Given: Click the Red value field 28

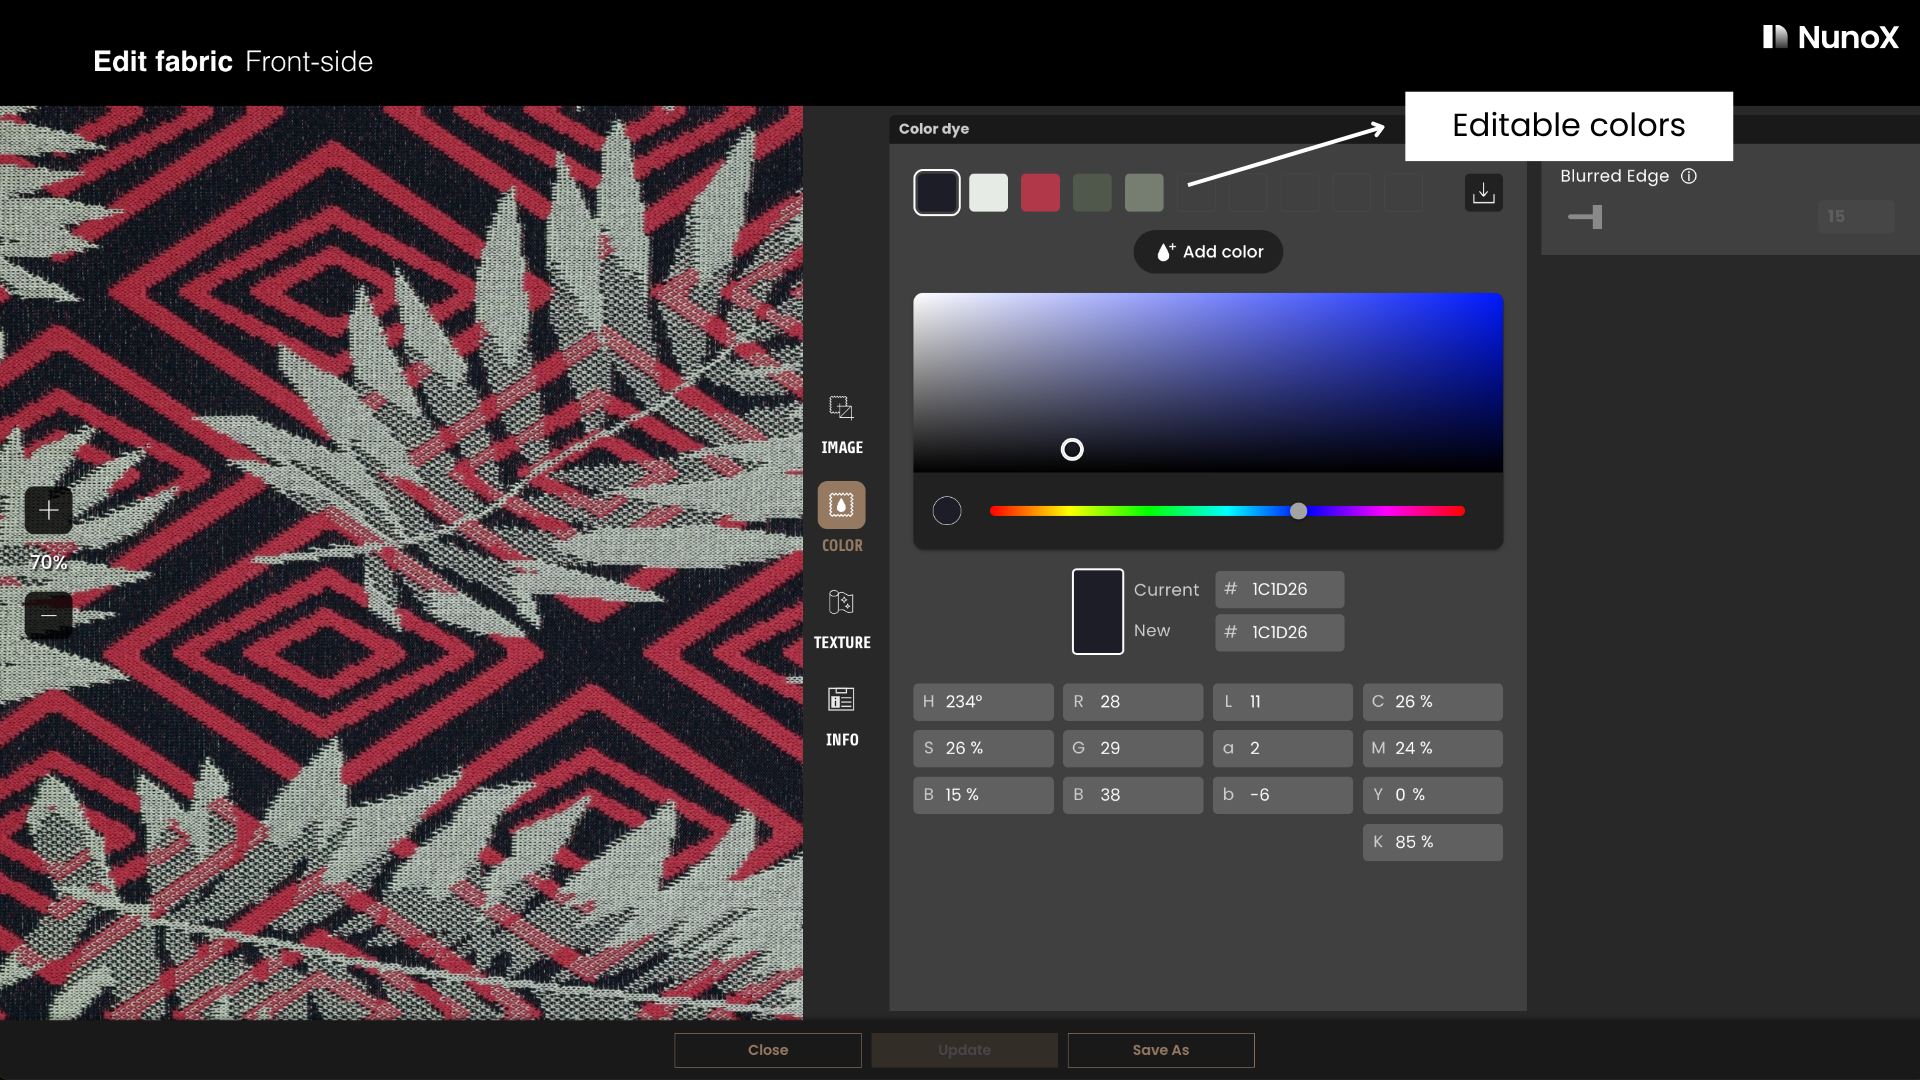Looking at the screenshot, I should tap(1133, 702).
